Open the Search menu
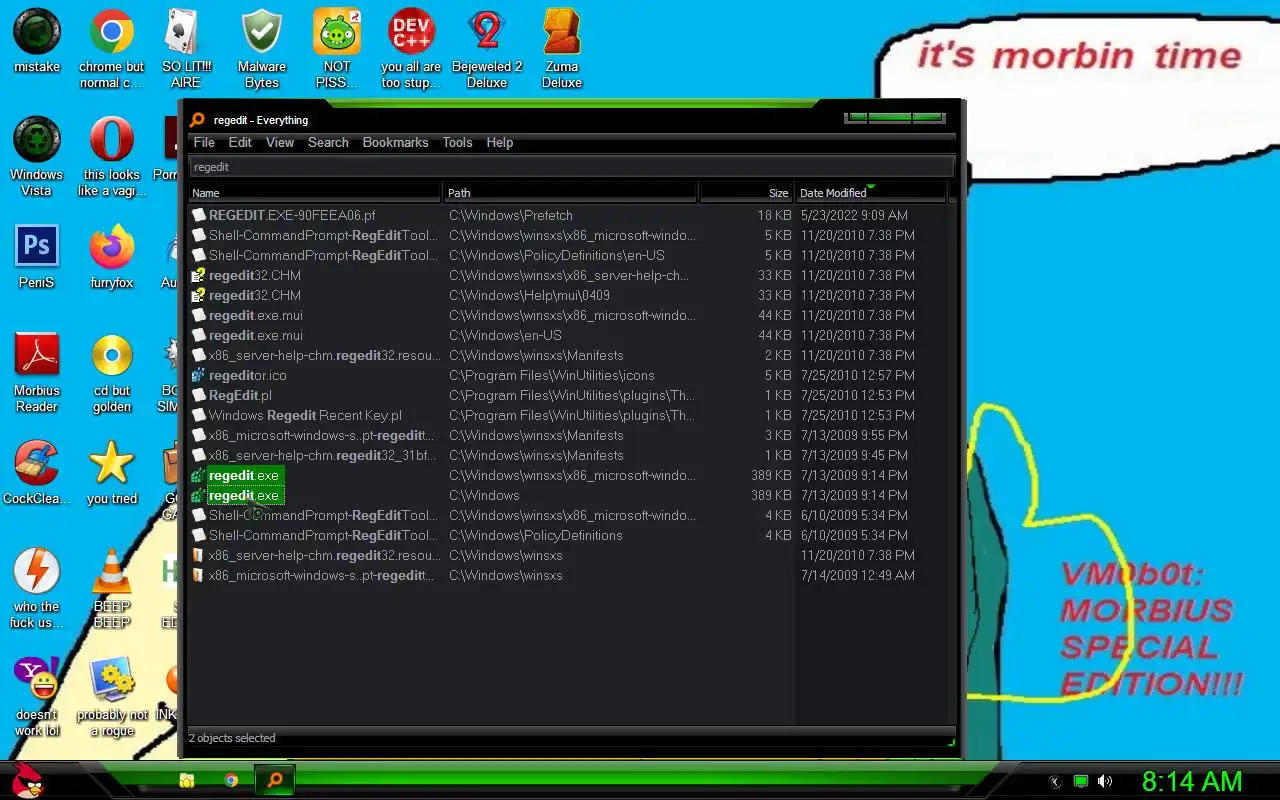1280x800 pixels. point(328,142)
